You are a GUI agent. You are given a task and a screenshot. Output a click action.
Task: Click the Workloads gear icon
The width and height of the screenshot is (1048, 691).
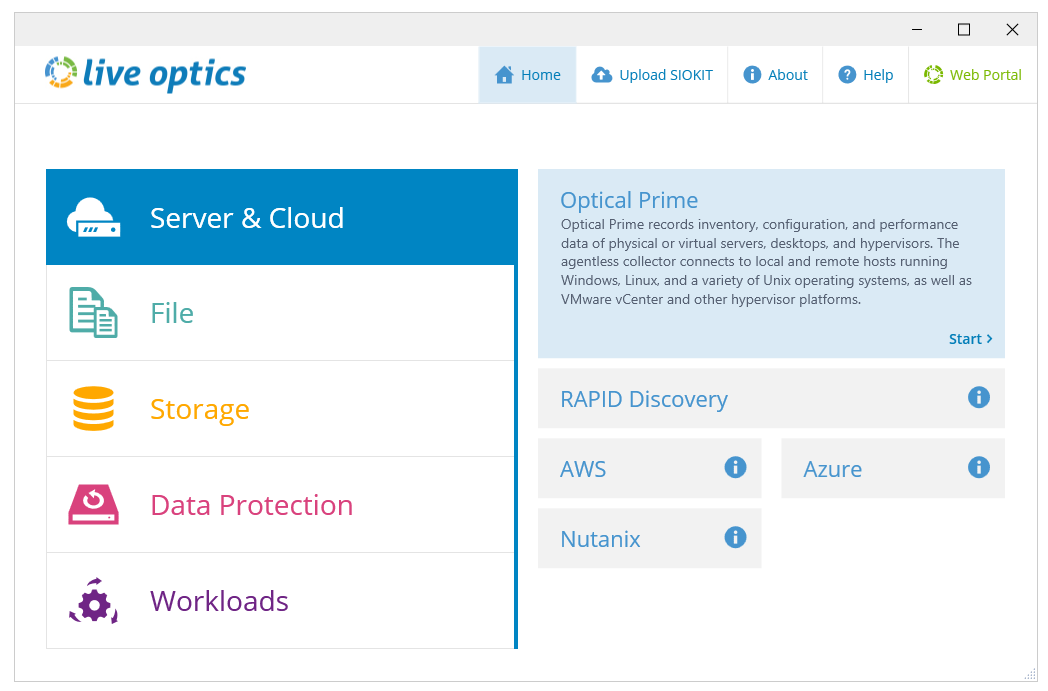[94, 601]
